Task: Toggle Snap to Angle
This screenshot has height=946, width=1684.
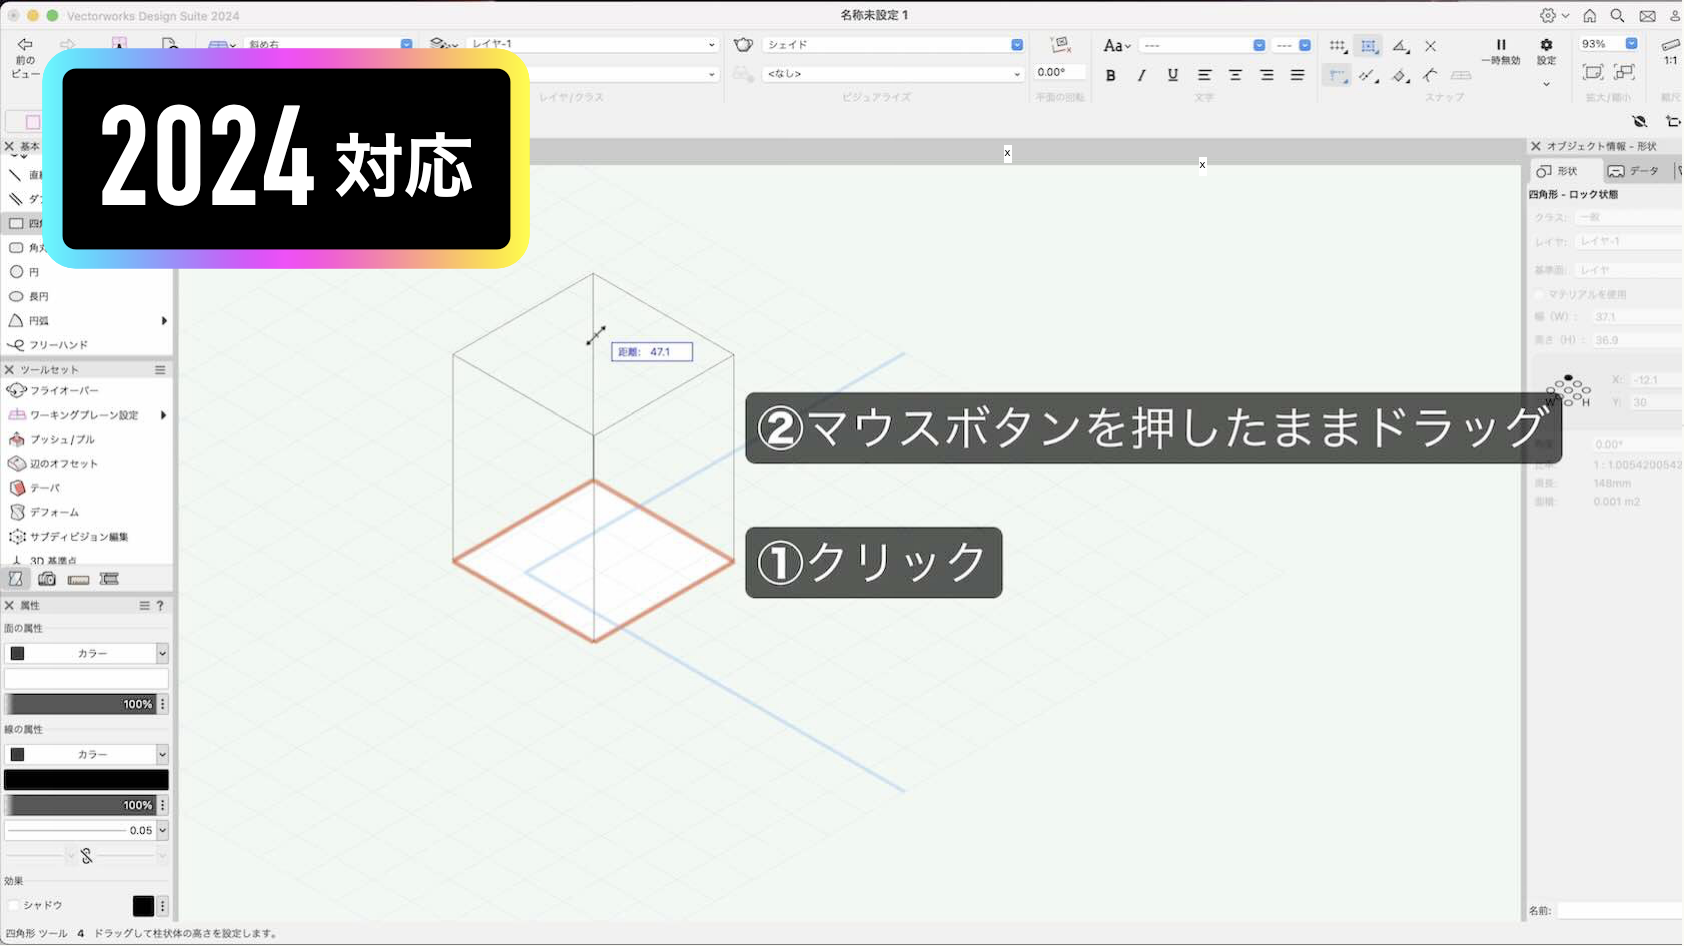Action: click(1400, 46)
